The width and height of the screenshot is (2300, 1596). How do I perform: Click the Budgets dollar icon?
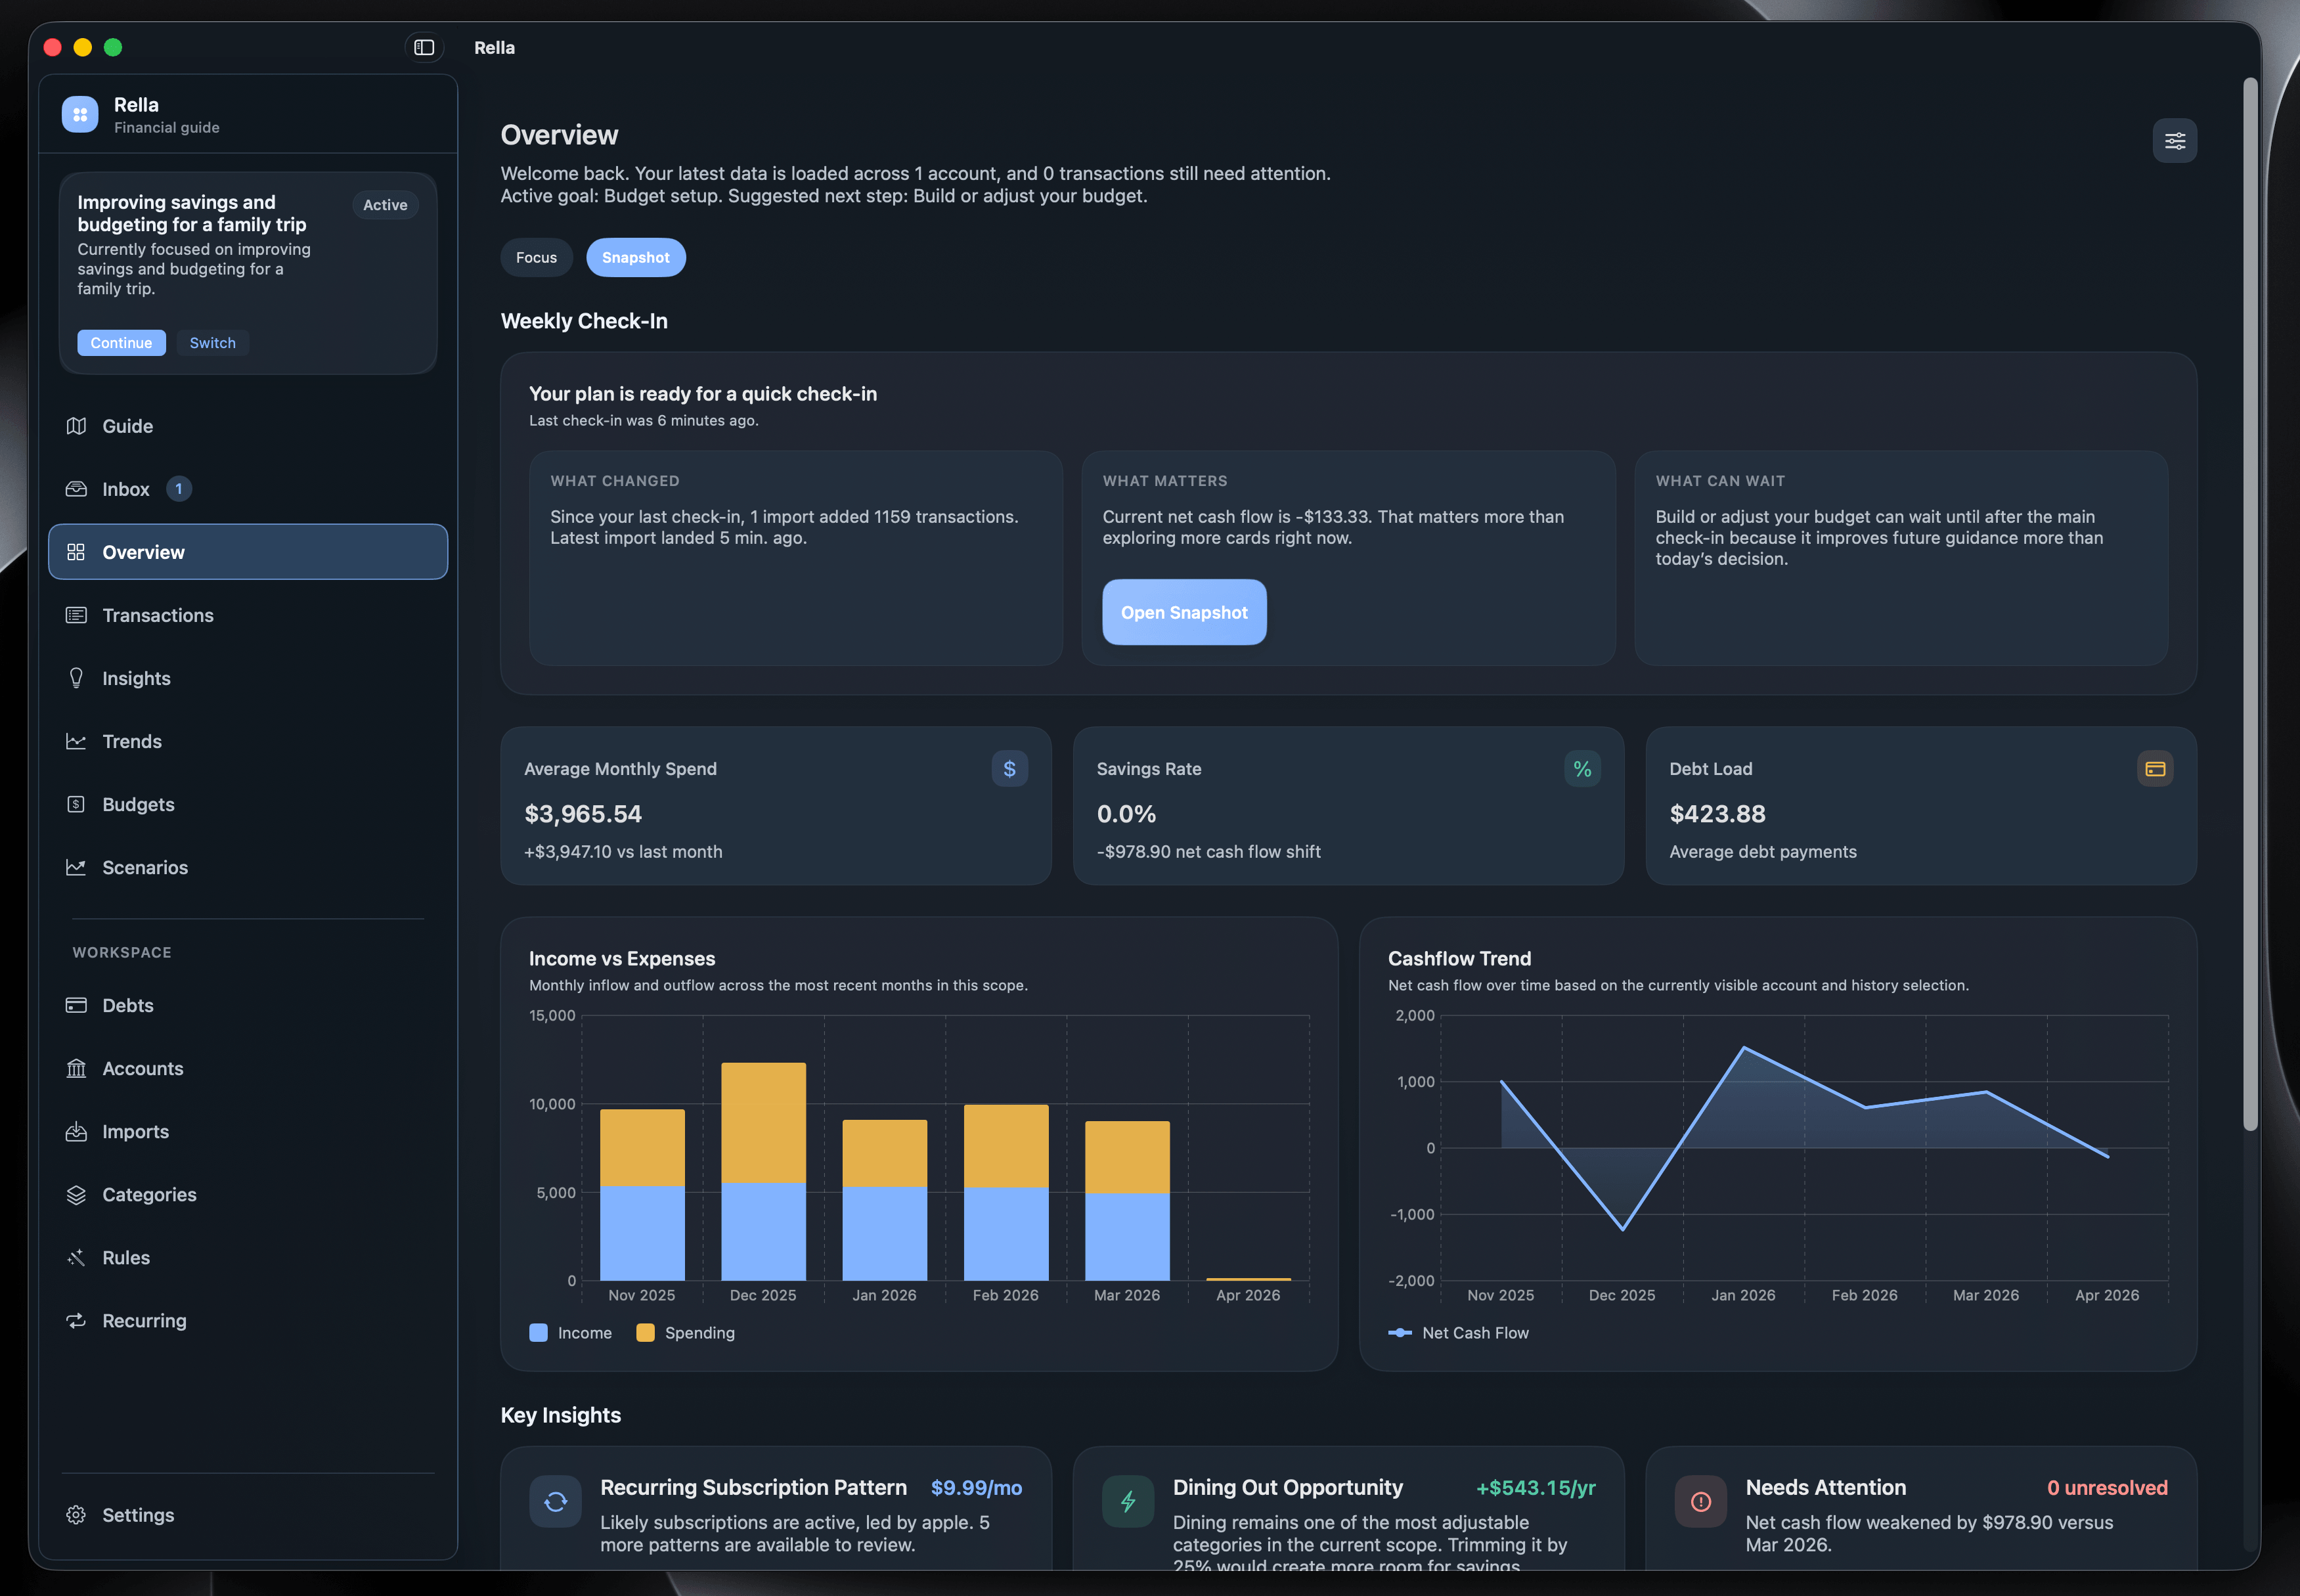click(76, 804)
